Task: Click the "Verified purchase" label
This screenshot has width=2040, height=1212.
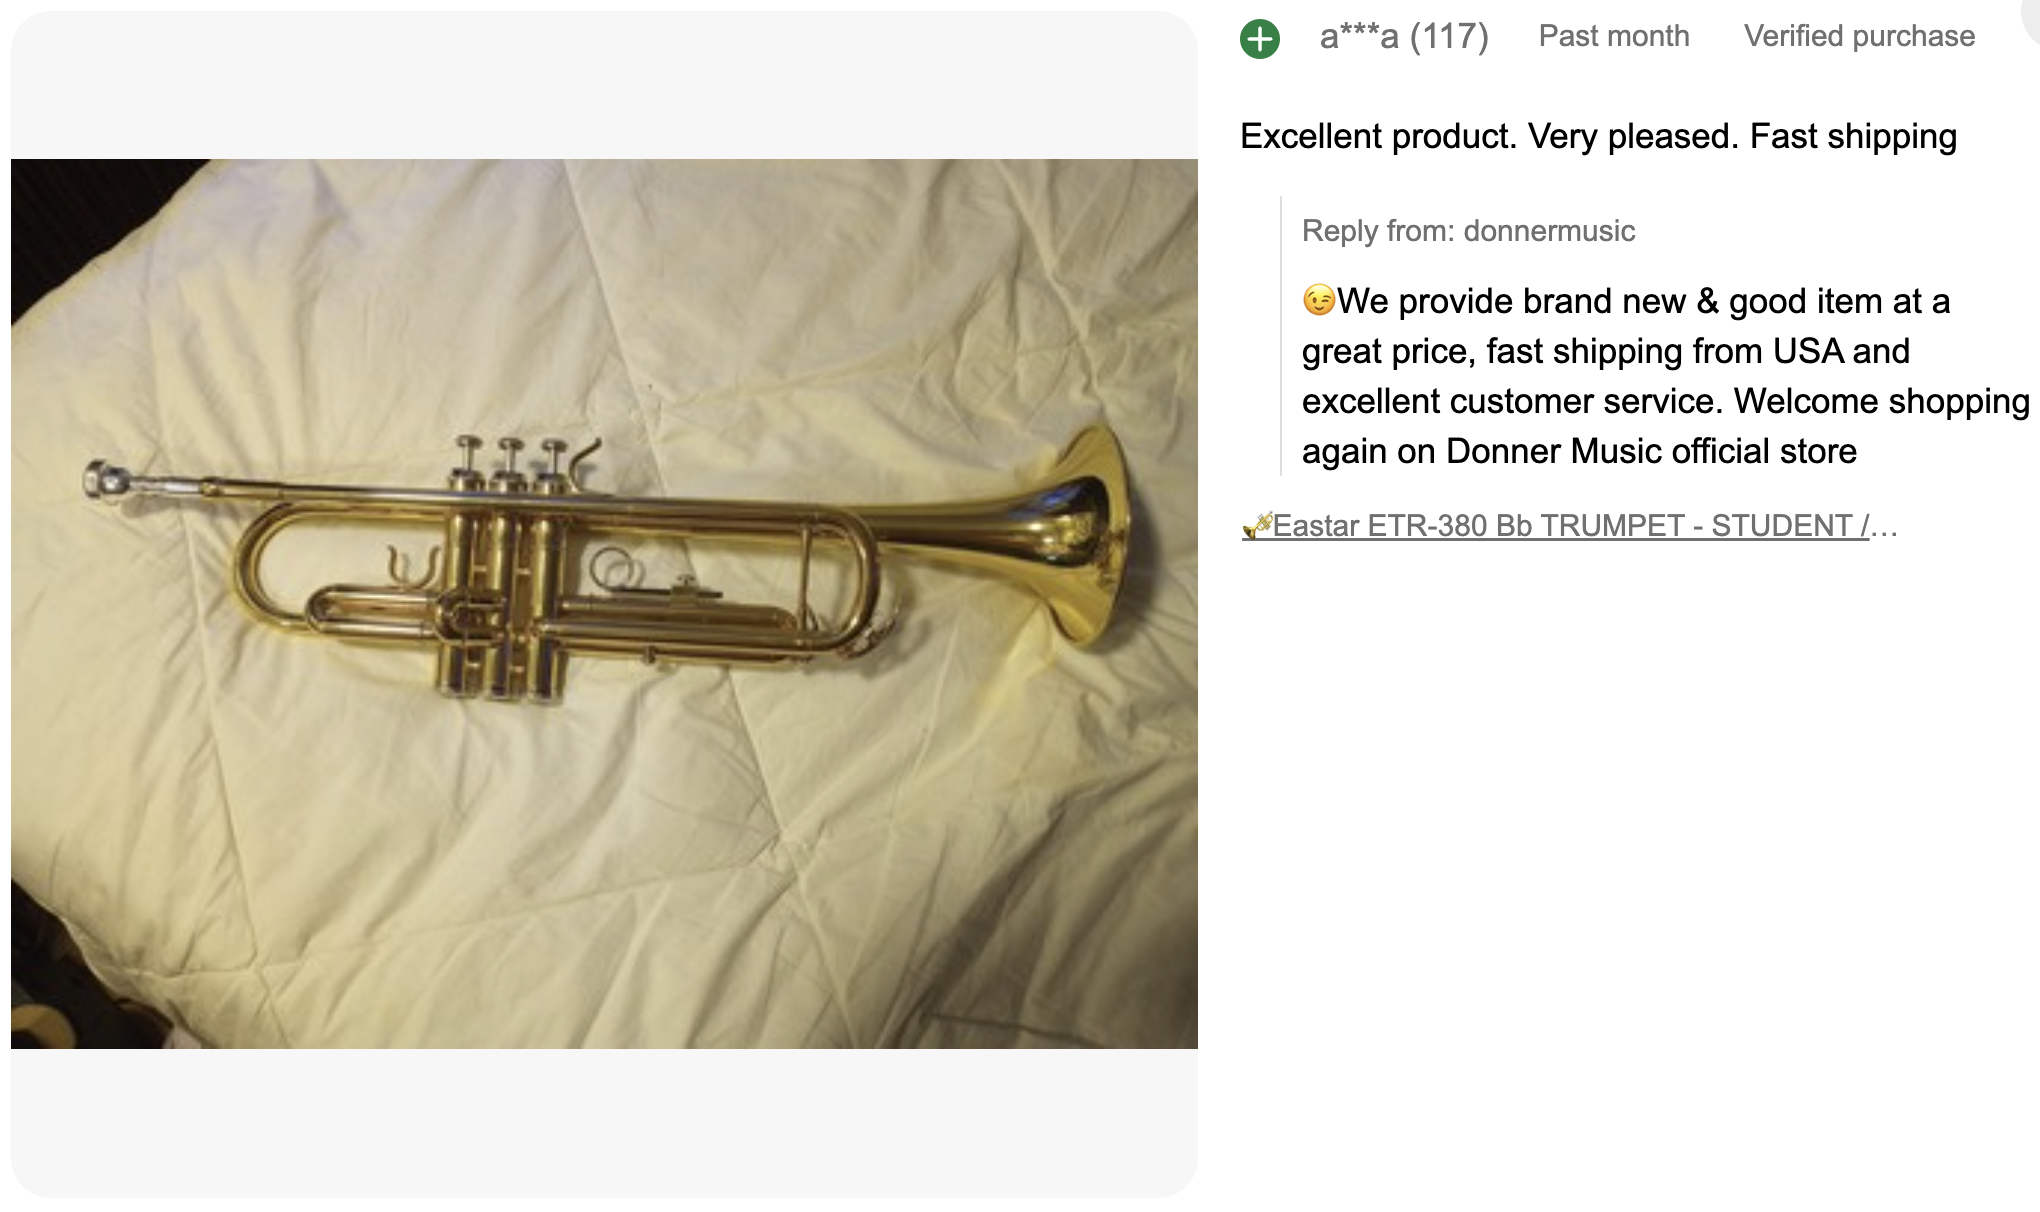Action: click(x=1859, y=37)
